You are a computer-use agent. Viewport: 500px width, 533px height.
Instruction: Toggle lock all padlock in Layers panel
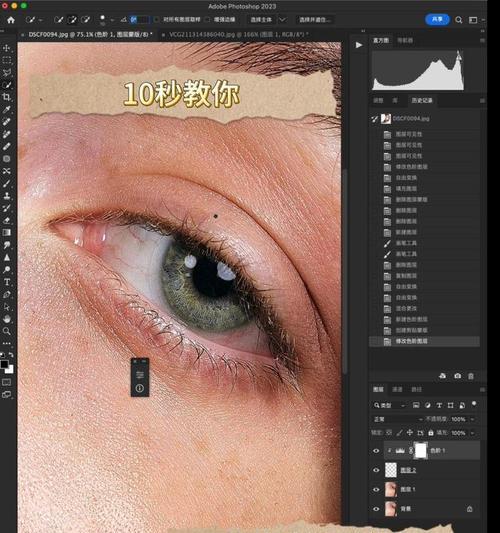431,433
